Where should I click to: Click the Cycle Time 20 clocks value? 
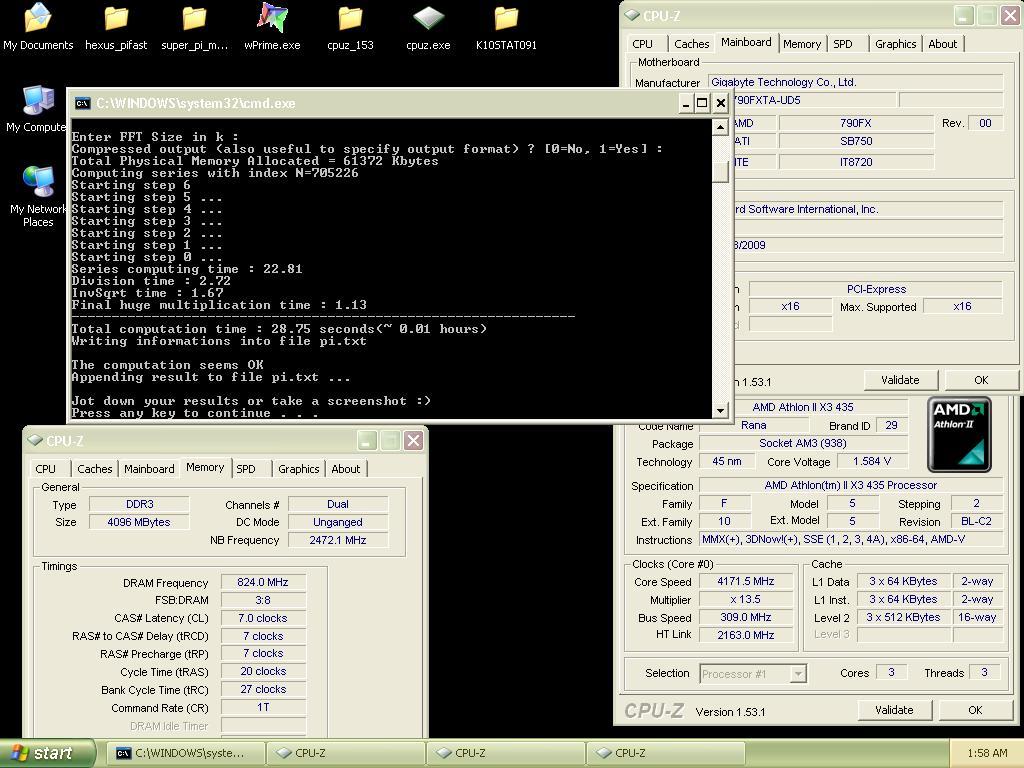263,671
